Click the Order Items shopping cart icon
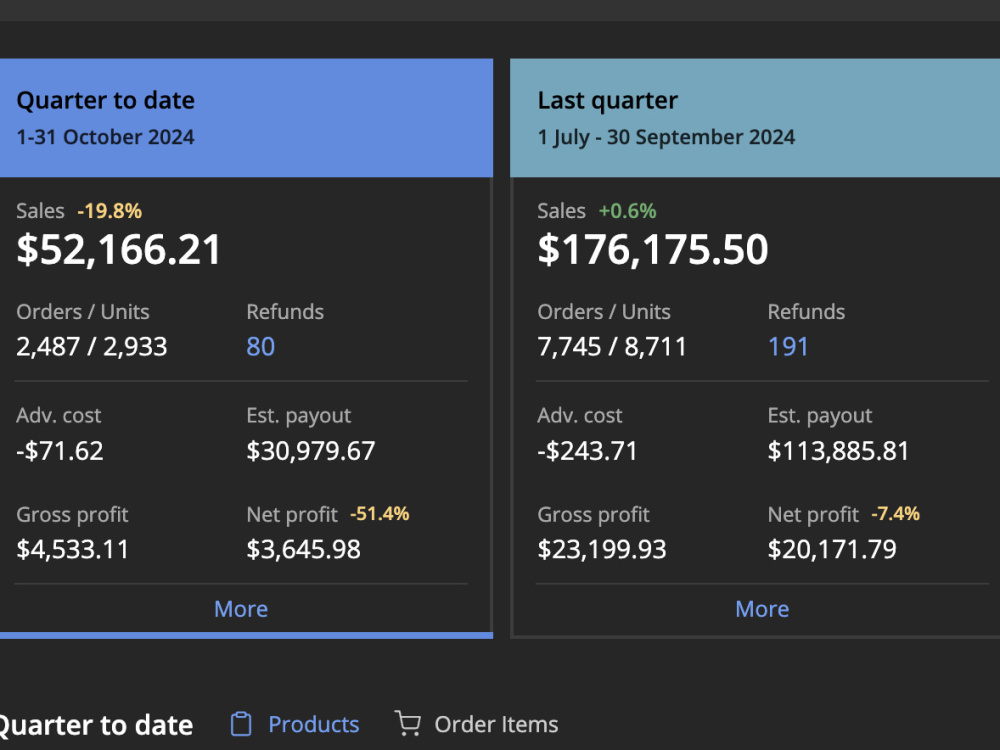This screenshot has width=1000, height=750. [408, 724]
